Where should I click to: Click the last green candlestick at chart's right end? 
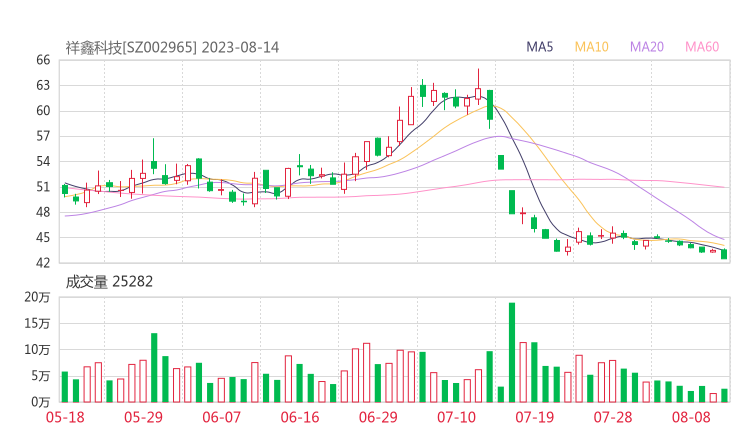pyautogui.click(x=724, y=254)
